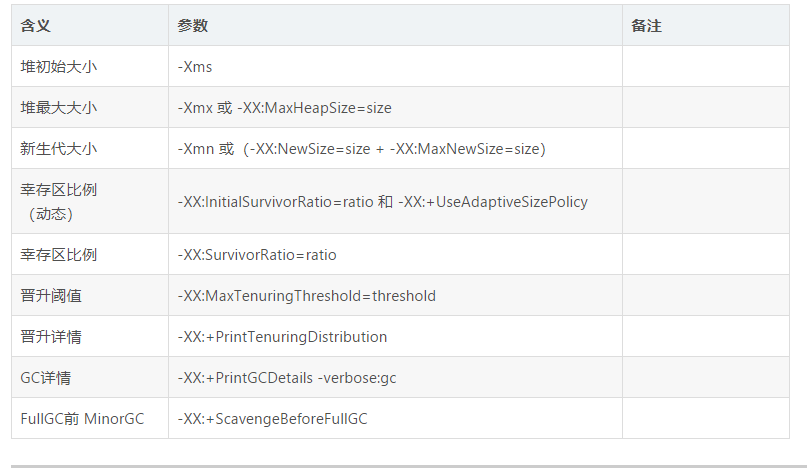Select the GC详情 cell

click(46, 378)
